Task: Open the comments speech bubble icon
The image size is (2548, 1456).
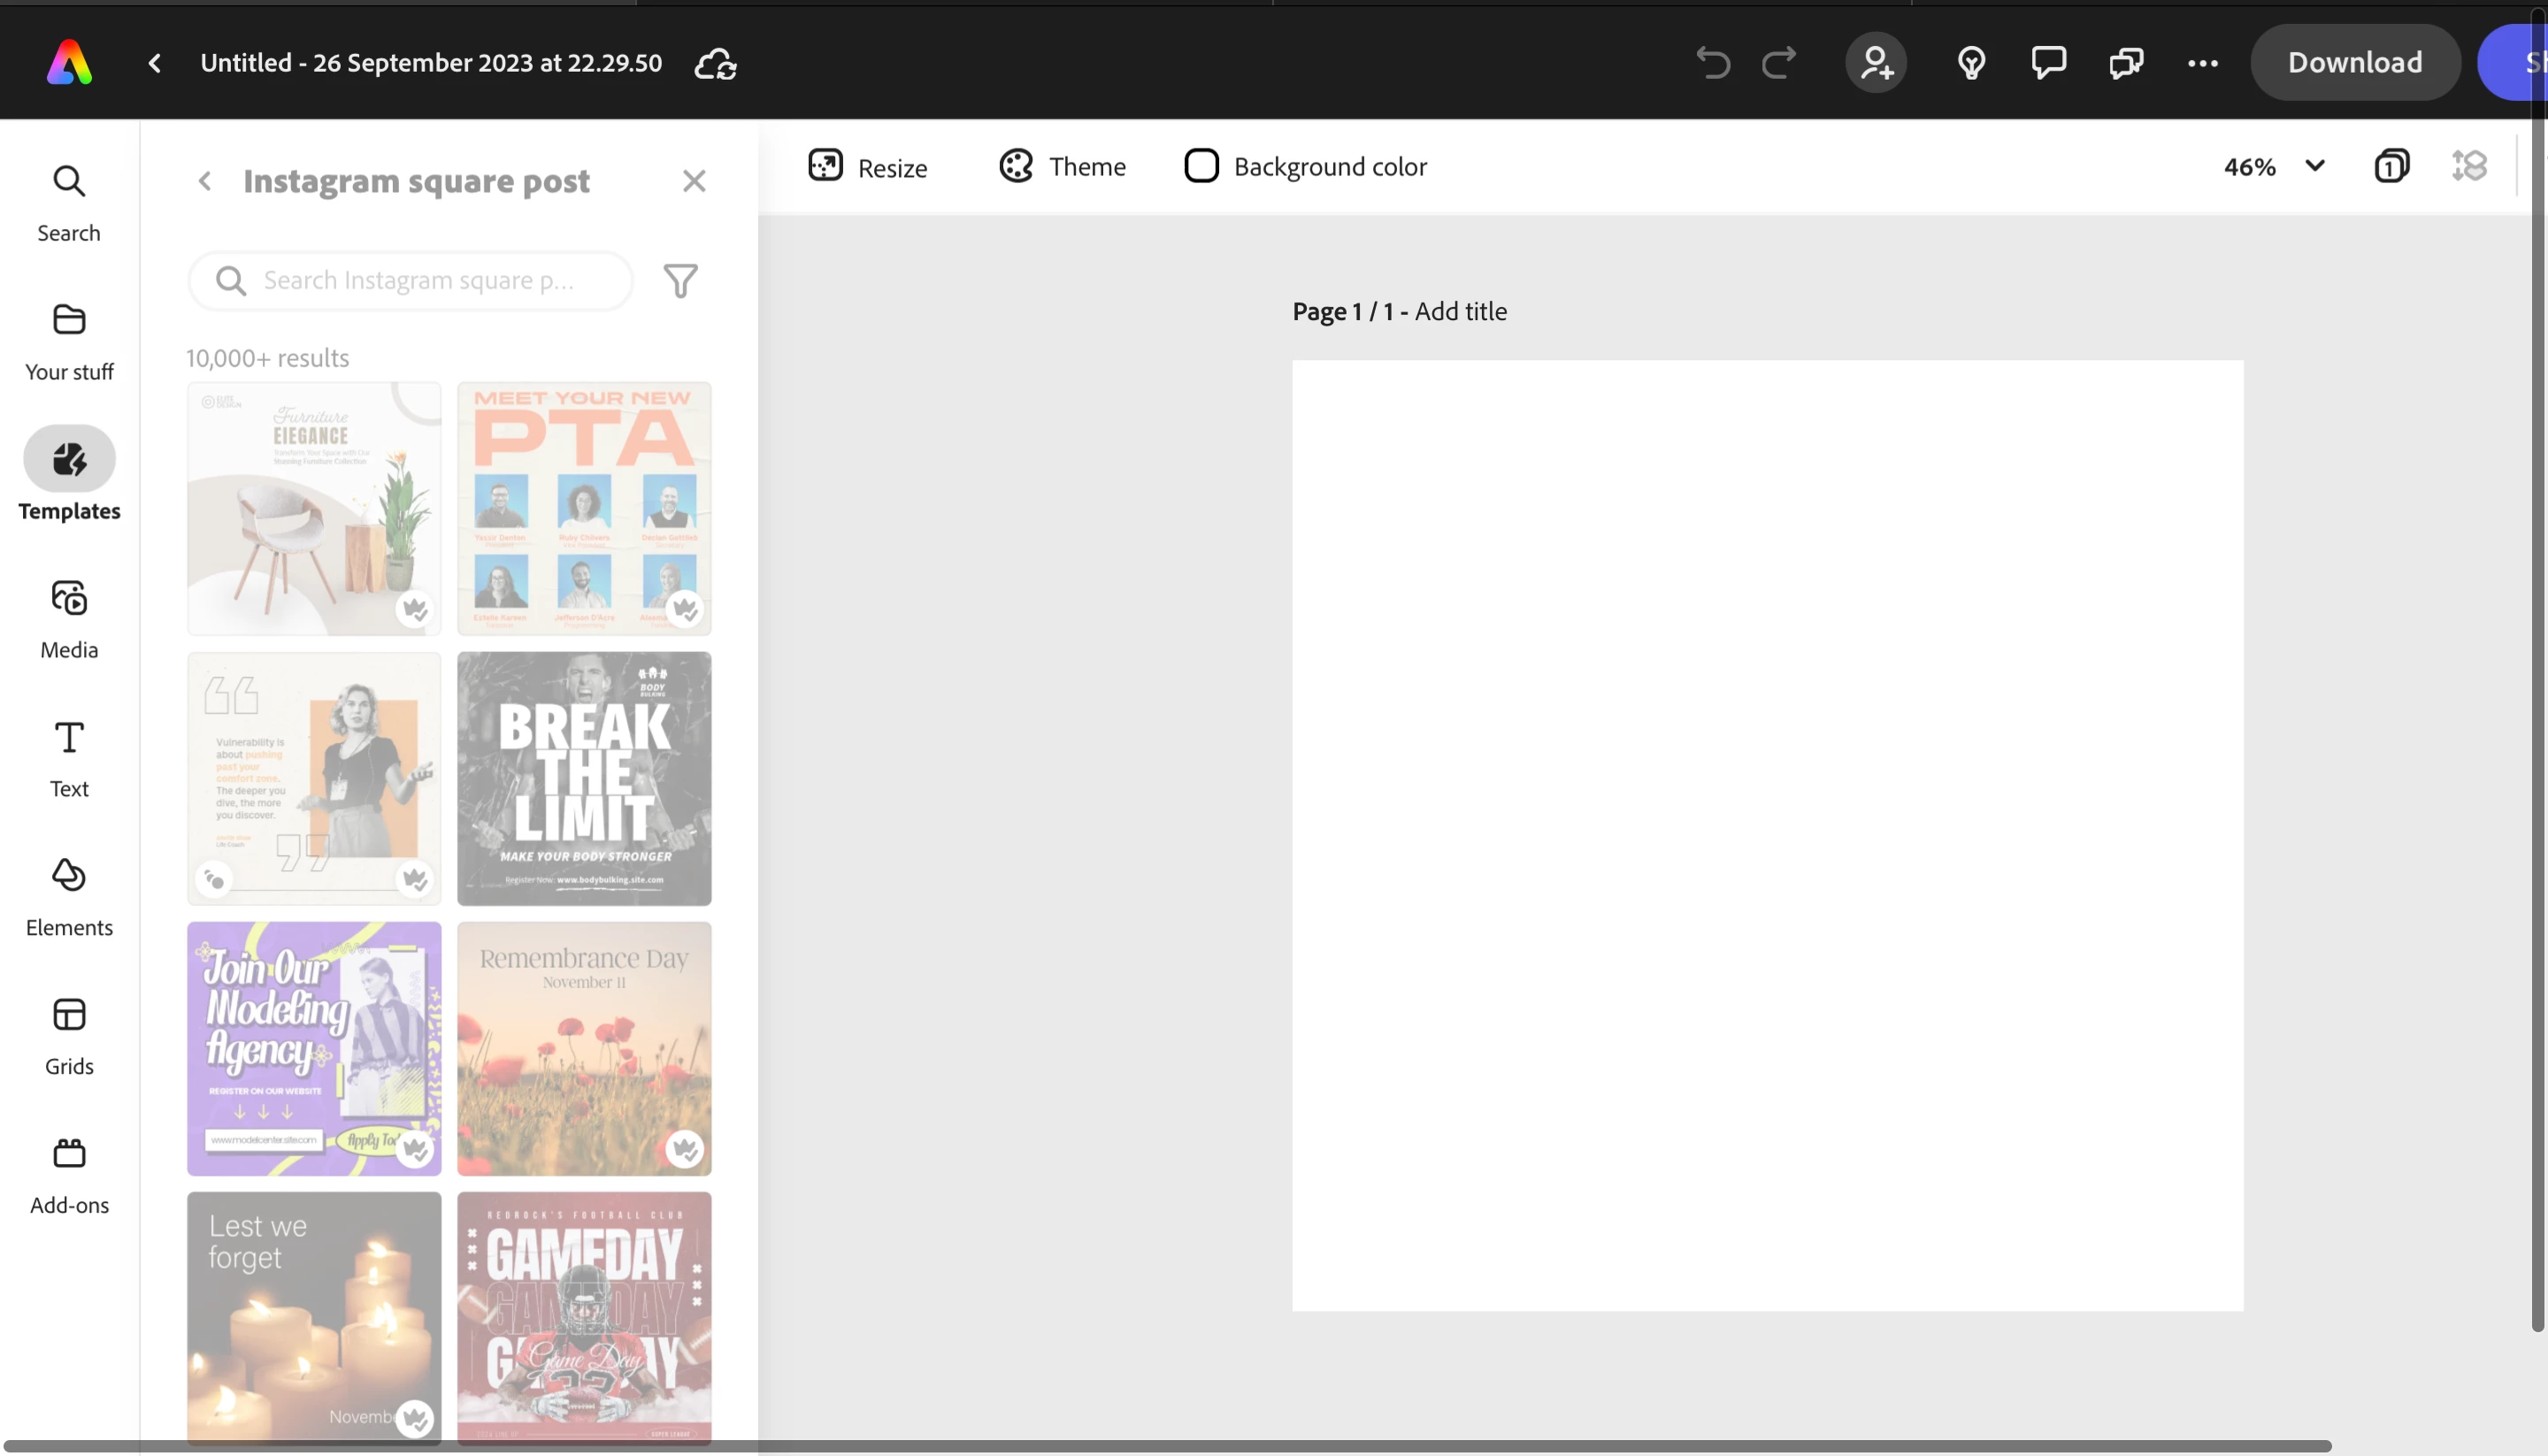Action: (2048, 63)
